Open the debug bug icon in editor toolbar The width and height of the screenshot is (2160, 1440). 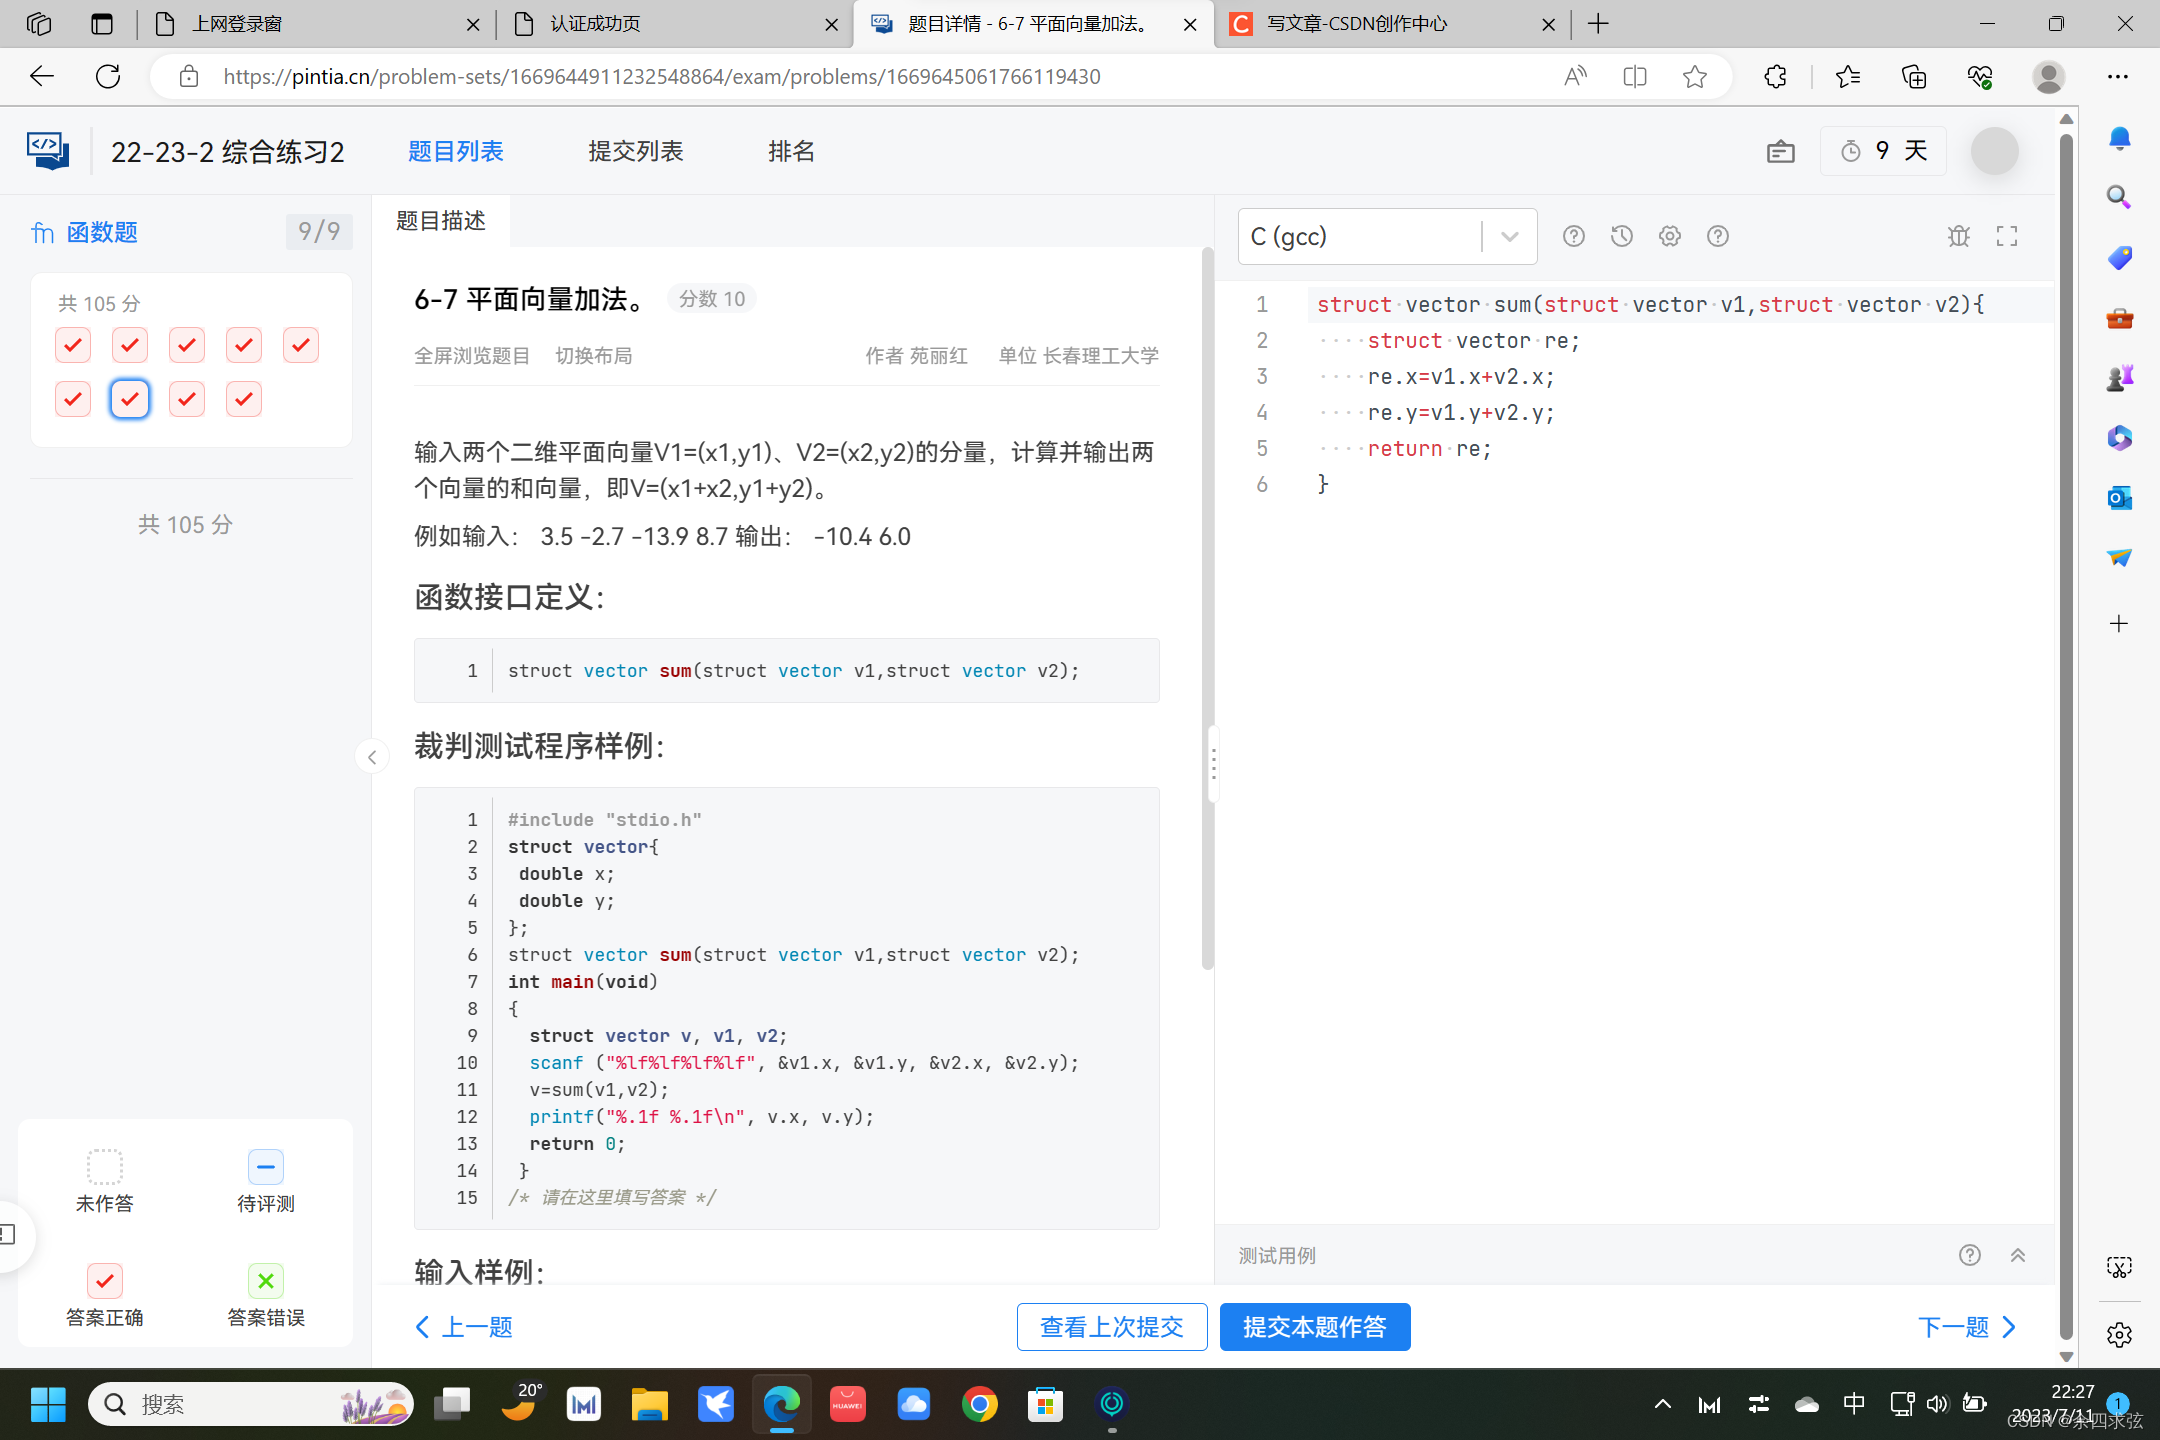1958,236
